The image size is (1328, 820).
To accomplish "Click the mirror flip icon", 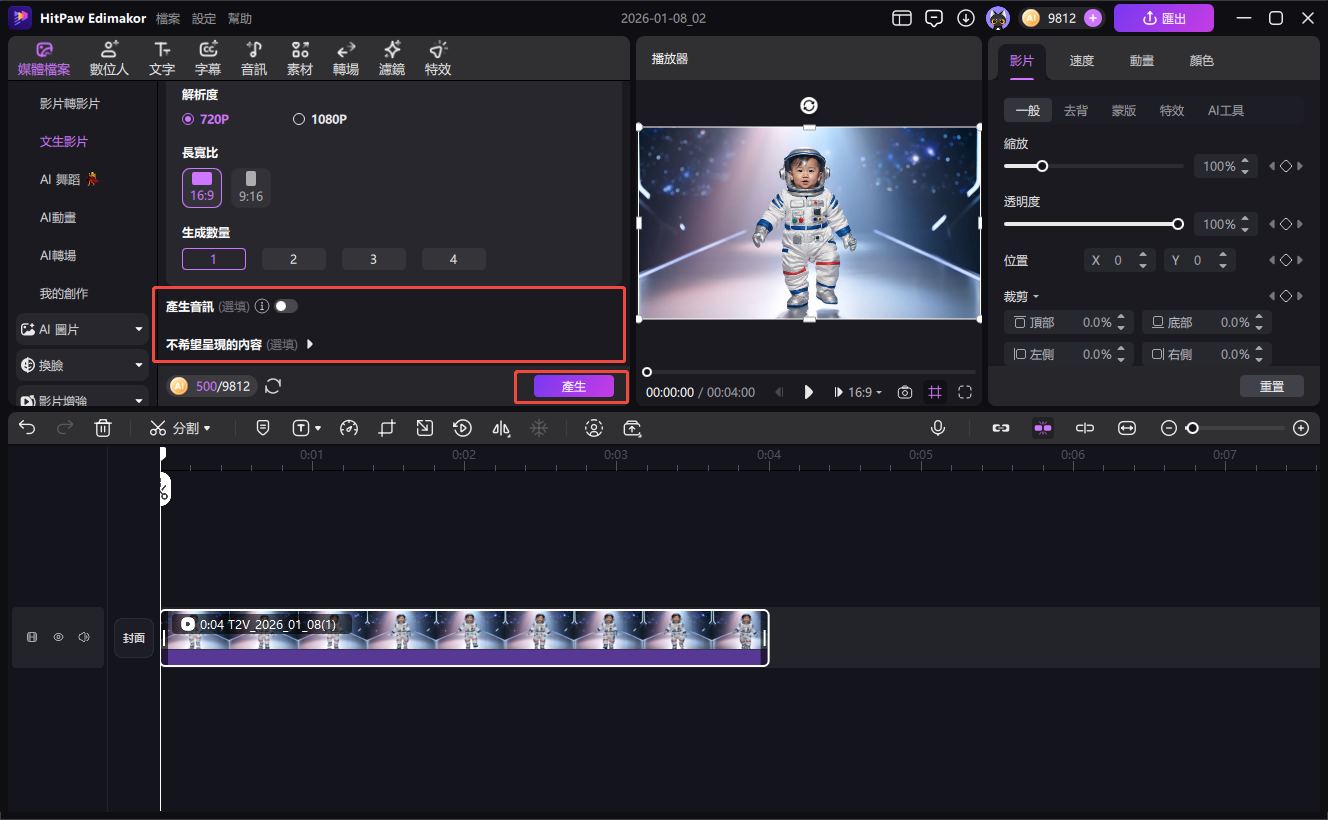I will pos(501,428).
